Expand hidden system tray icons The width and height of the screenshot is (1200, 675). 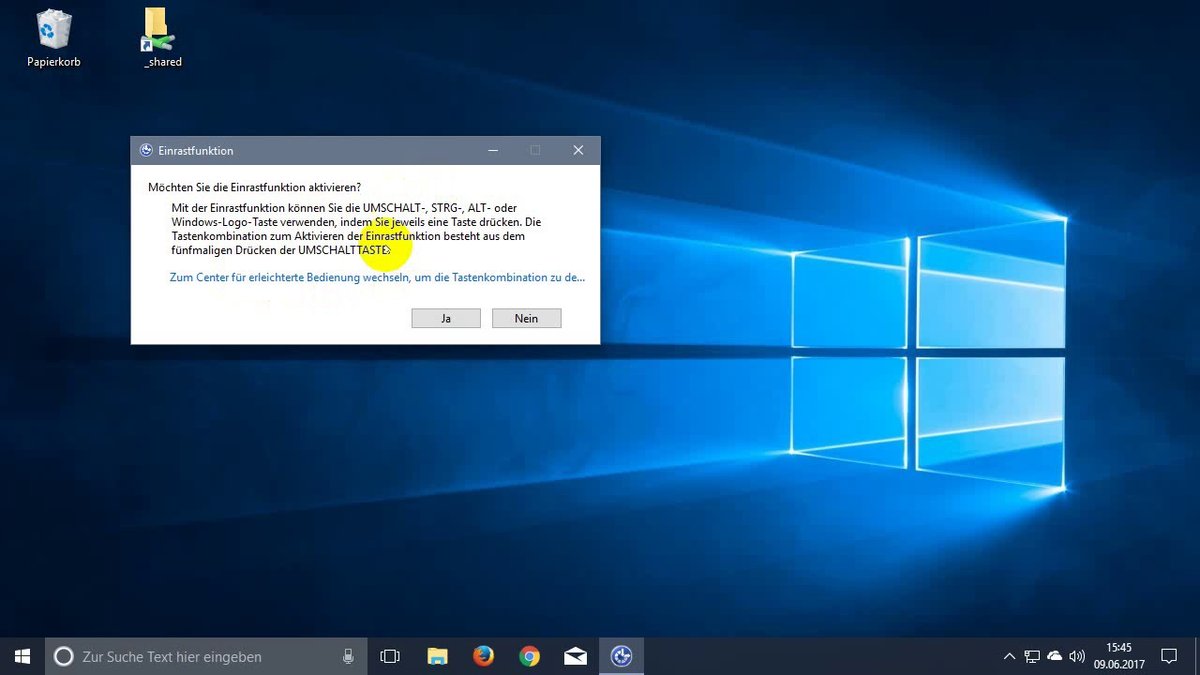[x=1009, y=656]
